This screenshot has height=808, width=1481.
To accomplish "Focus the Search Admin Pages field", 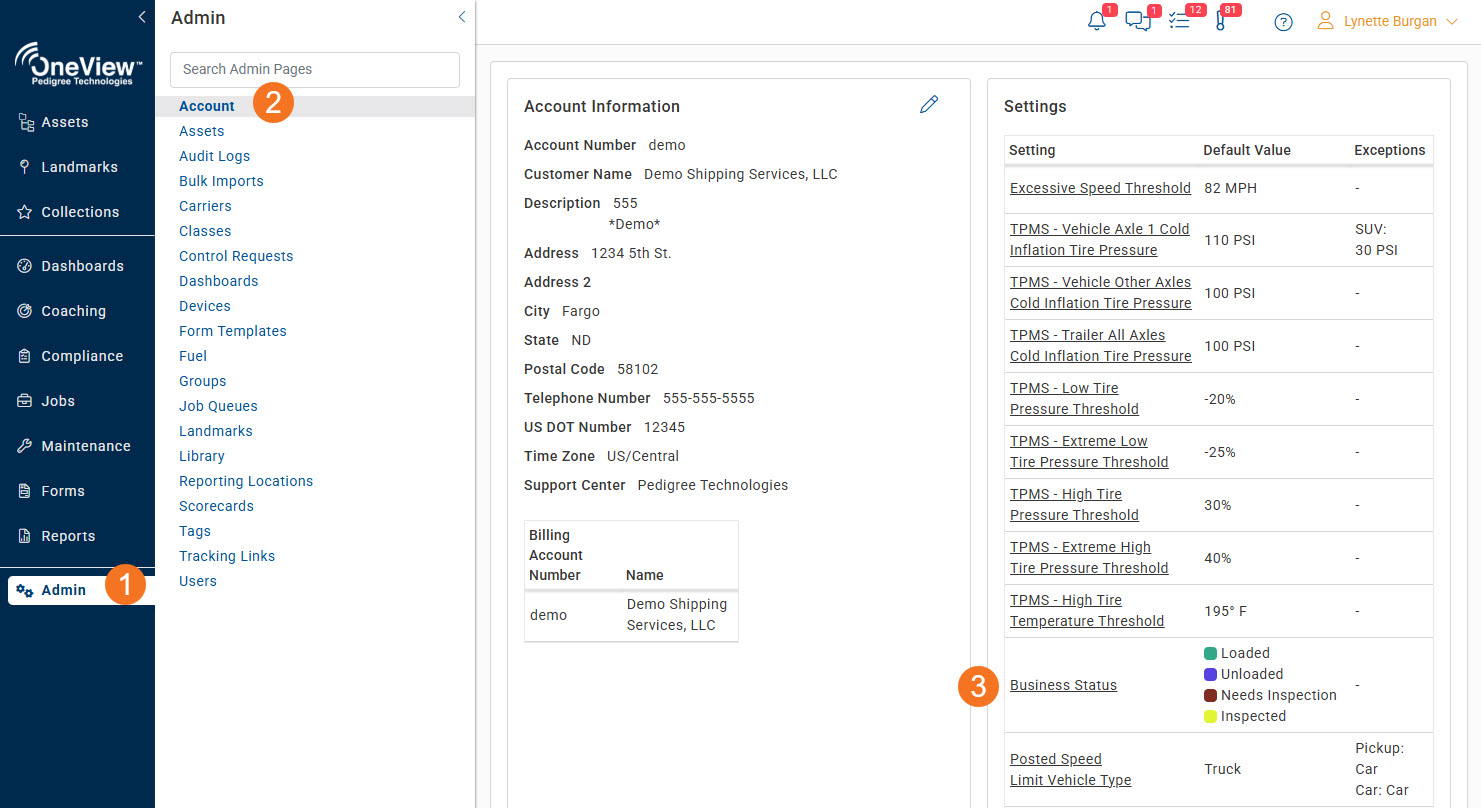I will click(x=315, y=69).
